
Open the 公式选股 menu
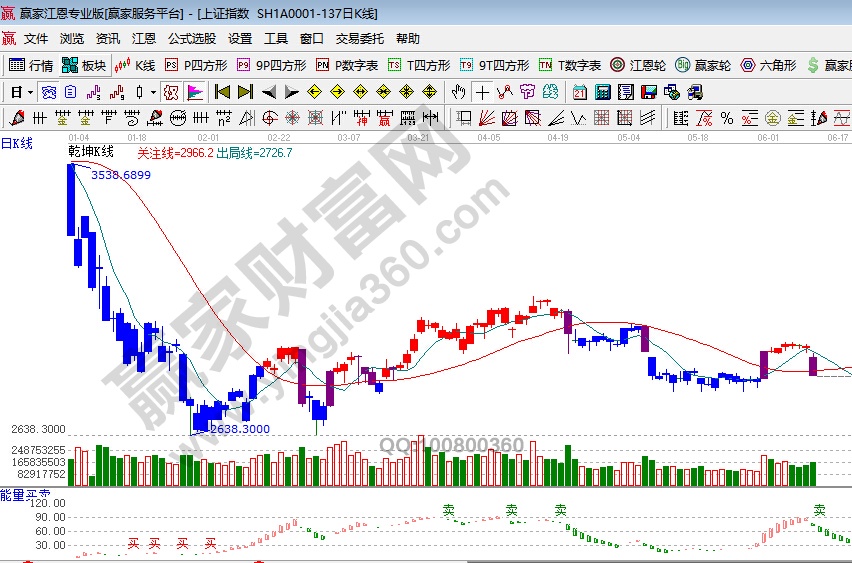[x=191, y=39]
